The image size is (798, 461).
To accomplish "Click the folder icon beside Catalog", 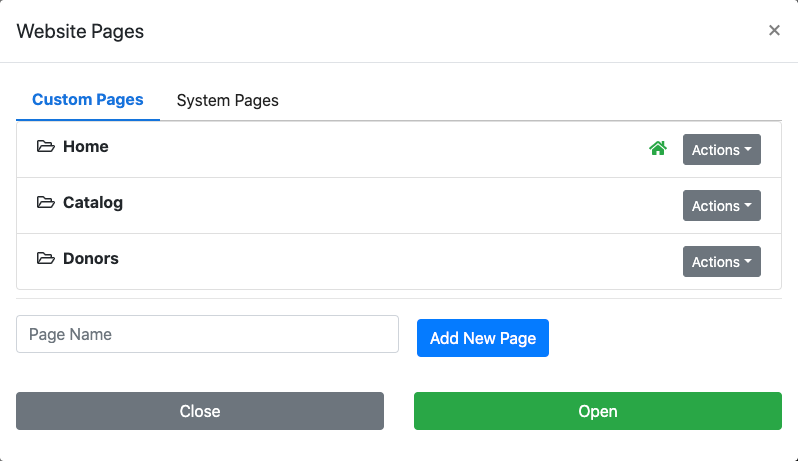I will (x=45, y=203).
